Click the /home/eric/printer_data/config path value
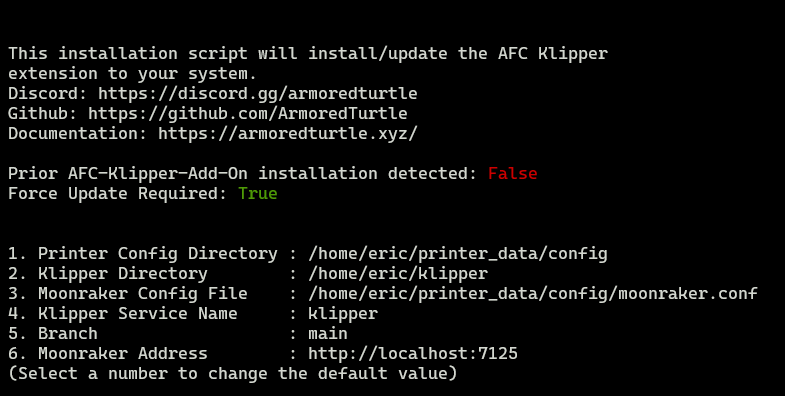Viewport: 785px width, 396px height. (x=458, y=253)
